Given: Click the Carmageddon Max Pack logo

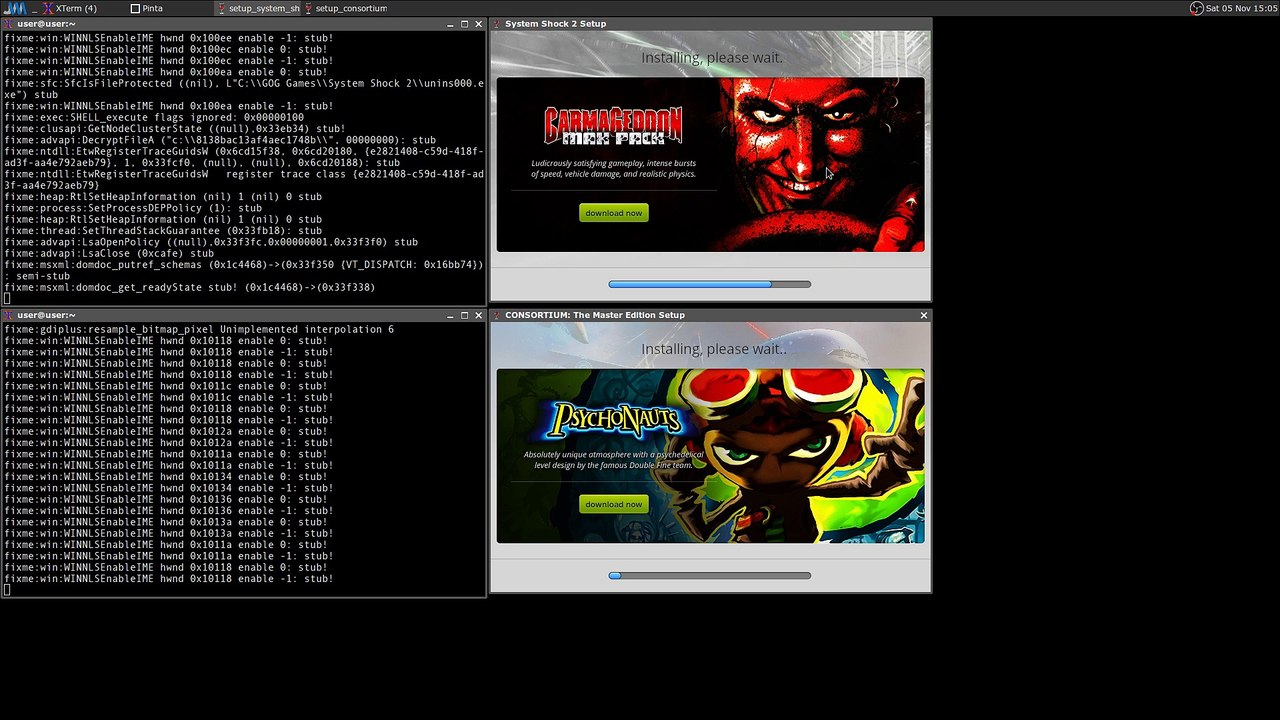Looking at the screenshot, I should point(613,126).
